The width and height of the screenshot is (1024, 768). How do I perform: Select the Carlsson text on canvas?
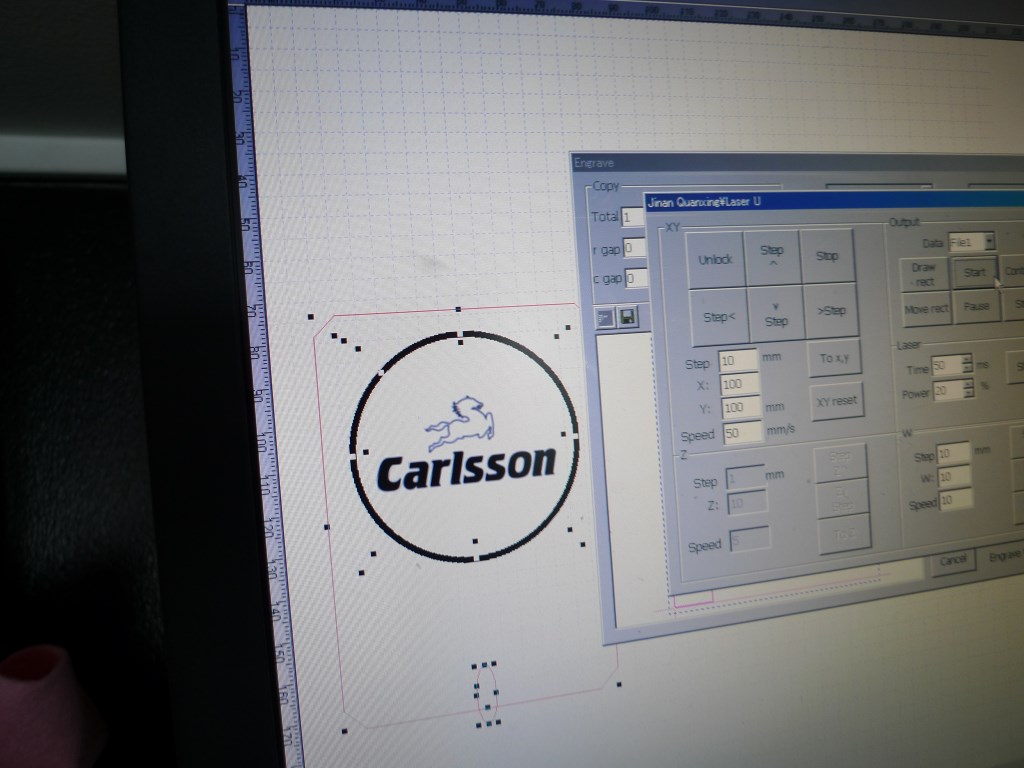tap(466, 468)
